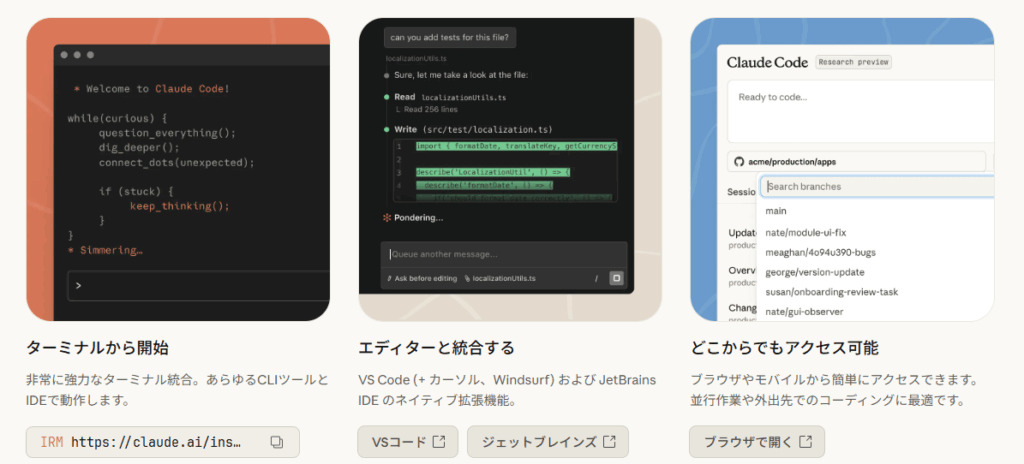Click the external-link icon on ブラウザで開く button
This screenshot has width=1024, height=464.
(x=804, y=441)
